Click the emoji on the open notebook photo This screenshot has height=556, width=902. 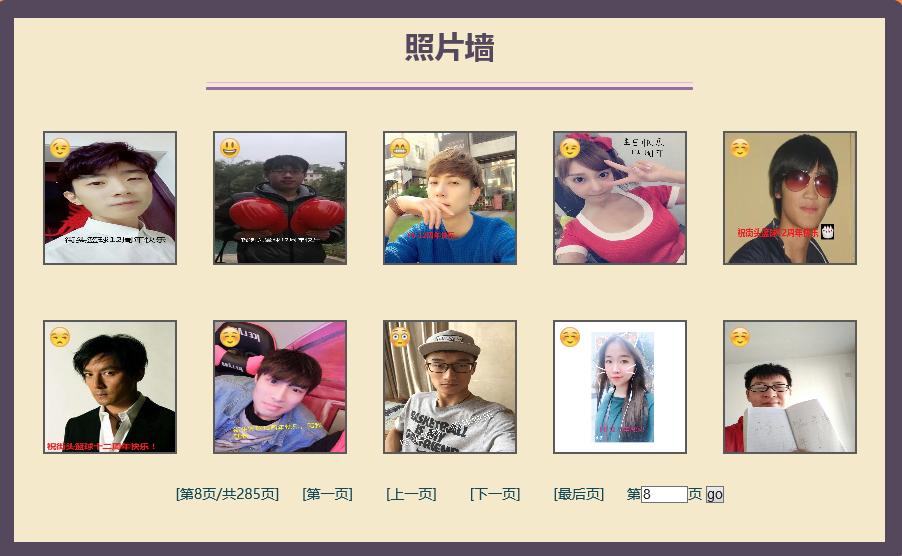[740, 337]
